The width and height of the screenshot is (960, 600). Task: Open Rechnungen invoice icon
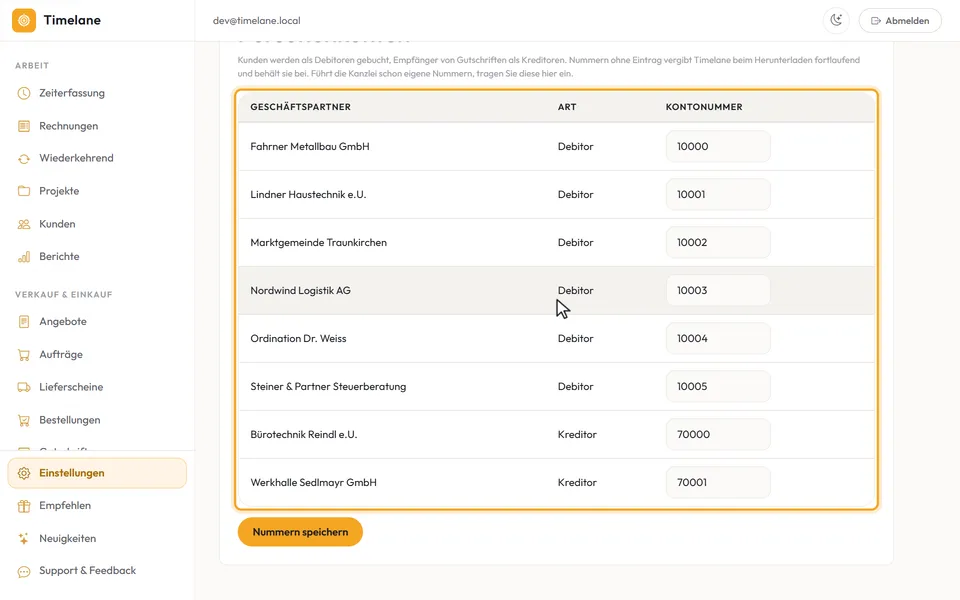[24, 126]
